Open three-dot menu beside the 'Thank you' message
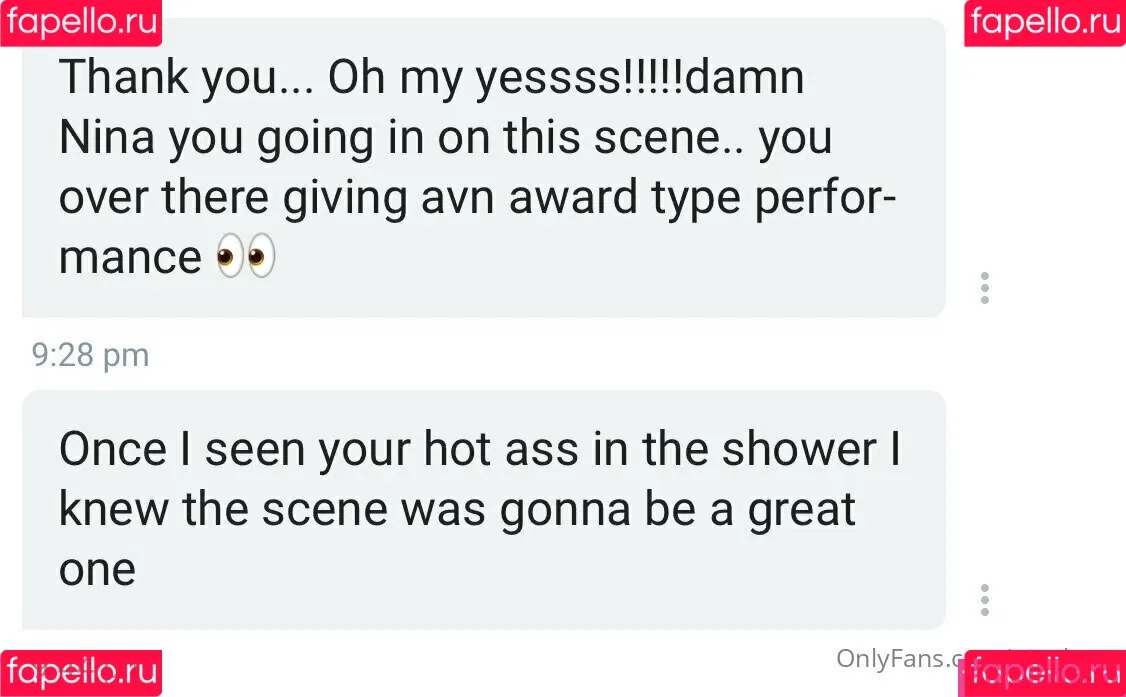This screenshot has height=697, width=1126. pyautogui.click(x=985, y=288)
